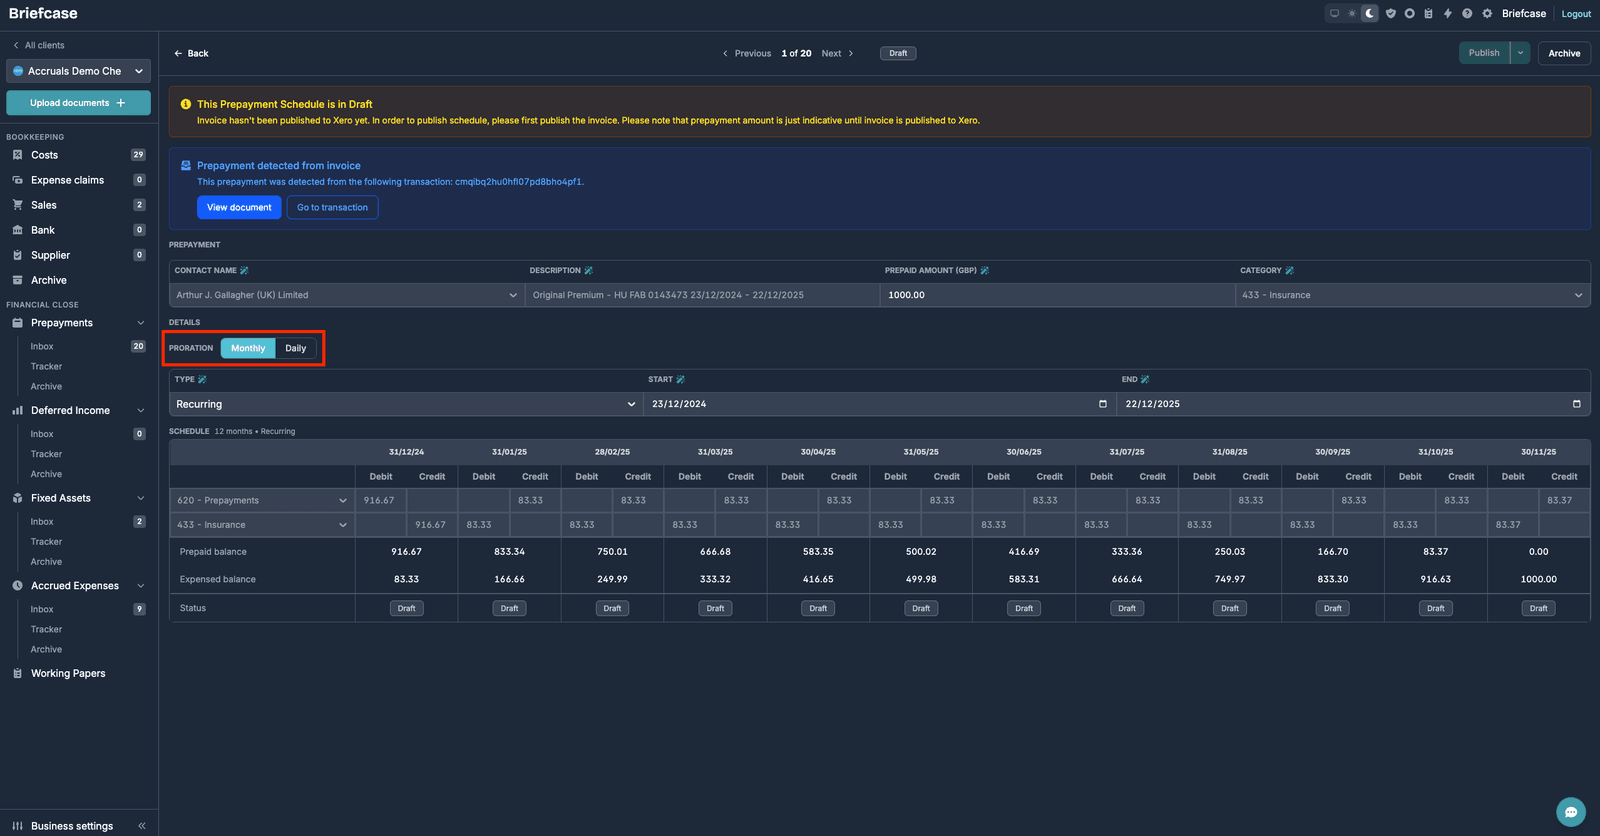Open settings gear icon in header

tap(1487, 14)
